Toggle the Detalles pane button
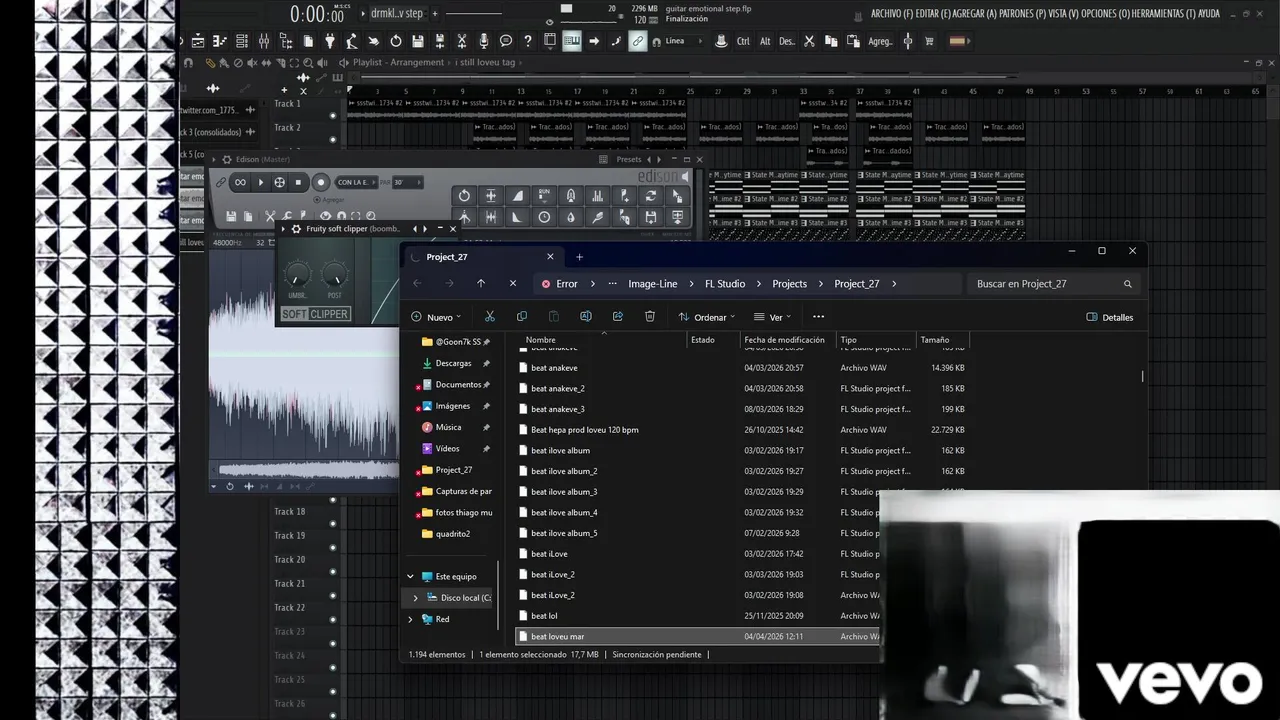 [x=1110, y=317]
